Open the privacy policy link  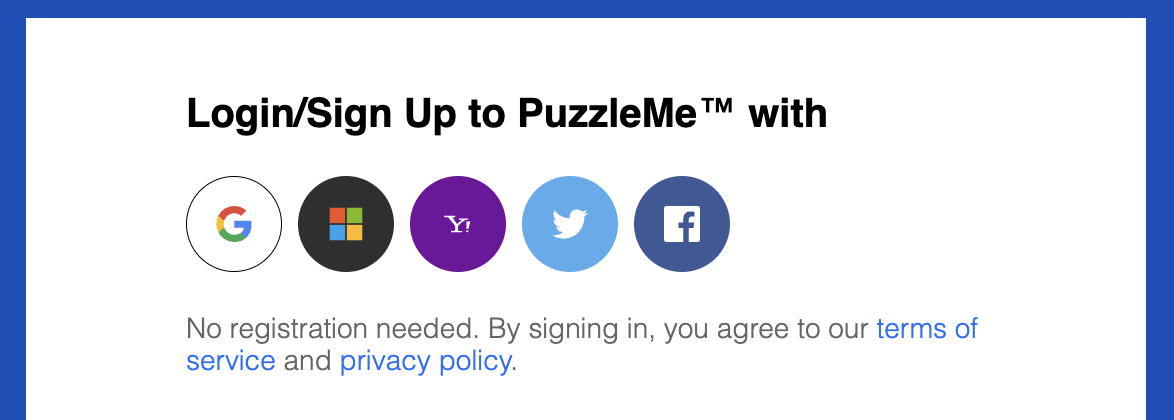point(425,362)
